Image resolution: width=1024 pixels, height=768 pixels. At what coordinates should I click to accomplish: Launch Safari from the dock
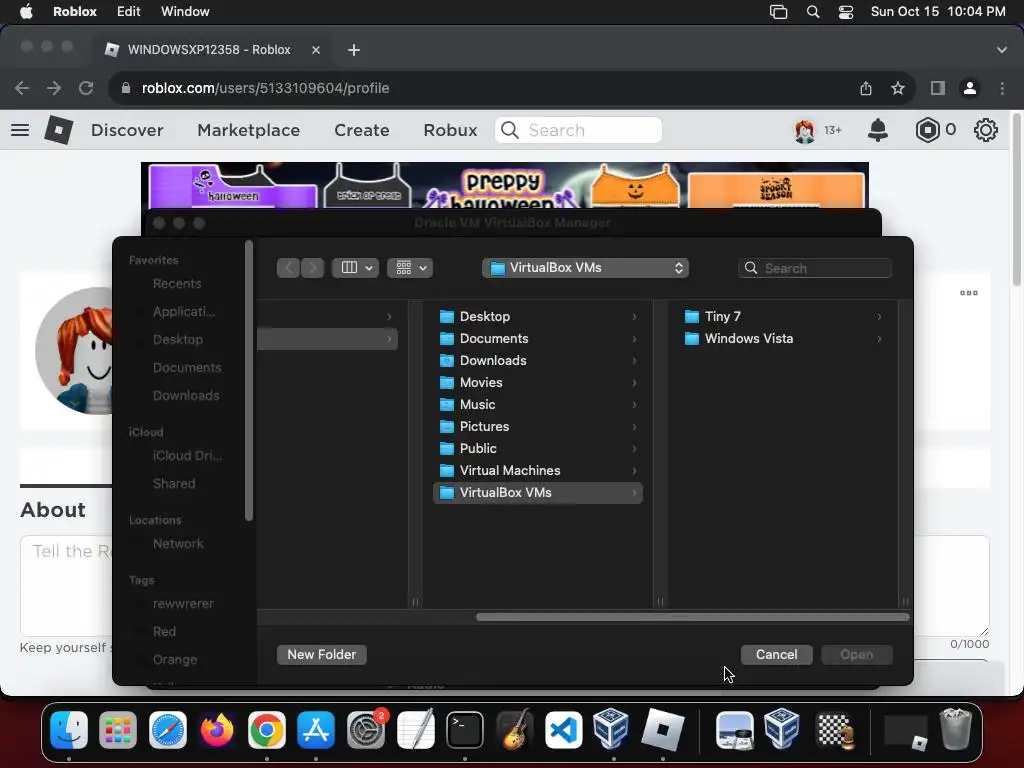(x=168, y=729)
